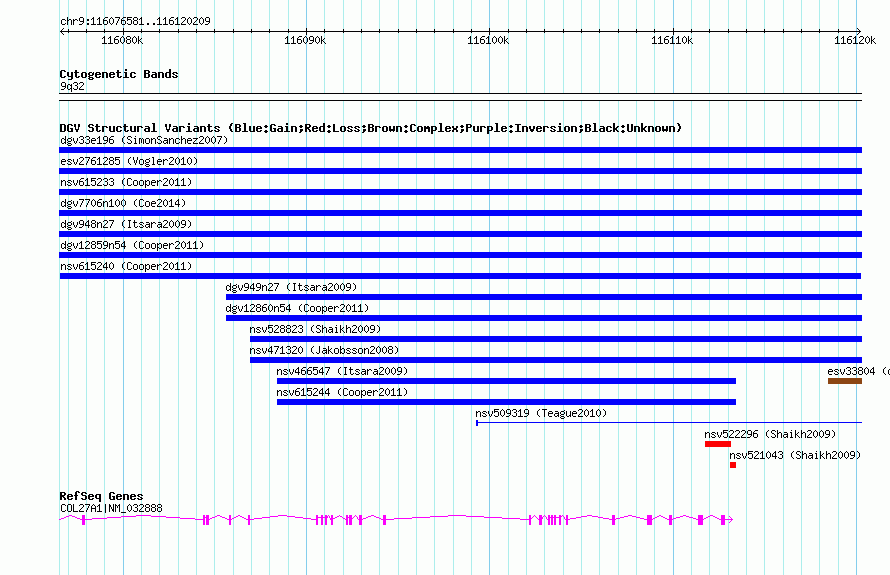Image resolution: width=890 pixels, height=575 pixels.
Task: Click the DGV Structural Variants track title
Action: (371, 128)
